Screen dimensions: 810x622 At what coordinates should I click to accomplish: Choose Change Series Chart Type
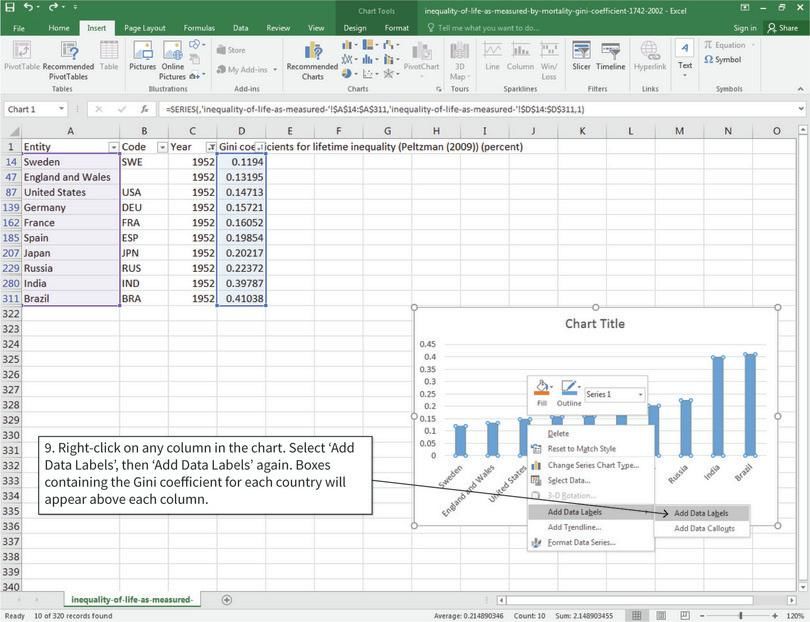[x=590, y=465]
